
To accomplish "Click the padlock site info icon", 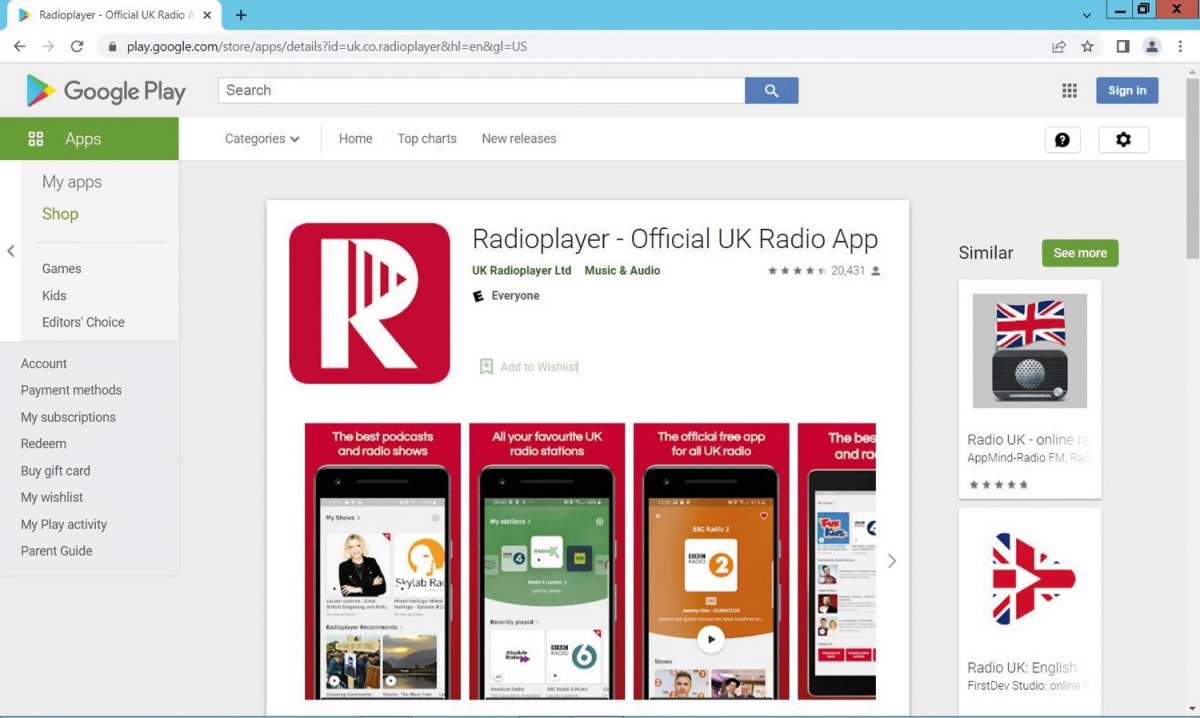I will click(111, 47).
